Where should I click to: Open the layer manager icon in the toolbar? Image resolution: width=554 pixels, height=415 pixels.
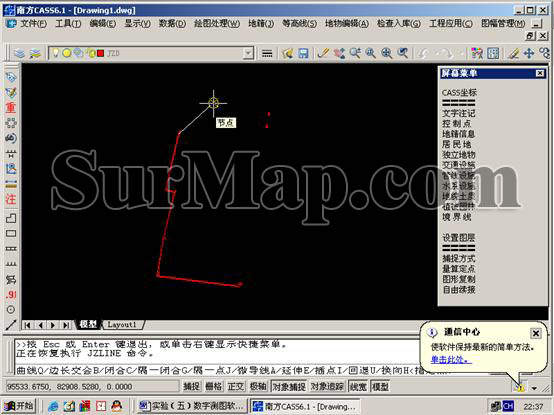coord(20,53)
